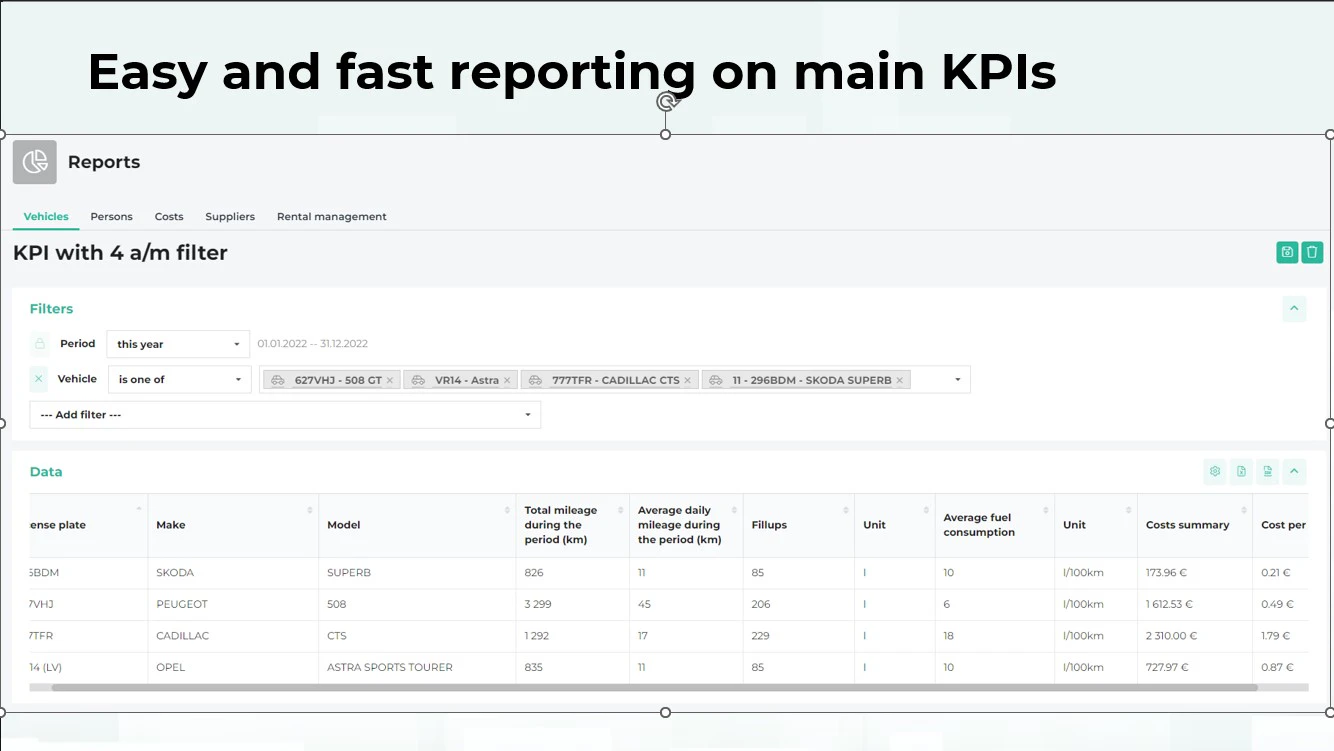This screenshot has width=1334, height=751.
Task: Open the 'is one of' condition dropdown
Action: (178, 379)
